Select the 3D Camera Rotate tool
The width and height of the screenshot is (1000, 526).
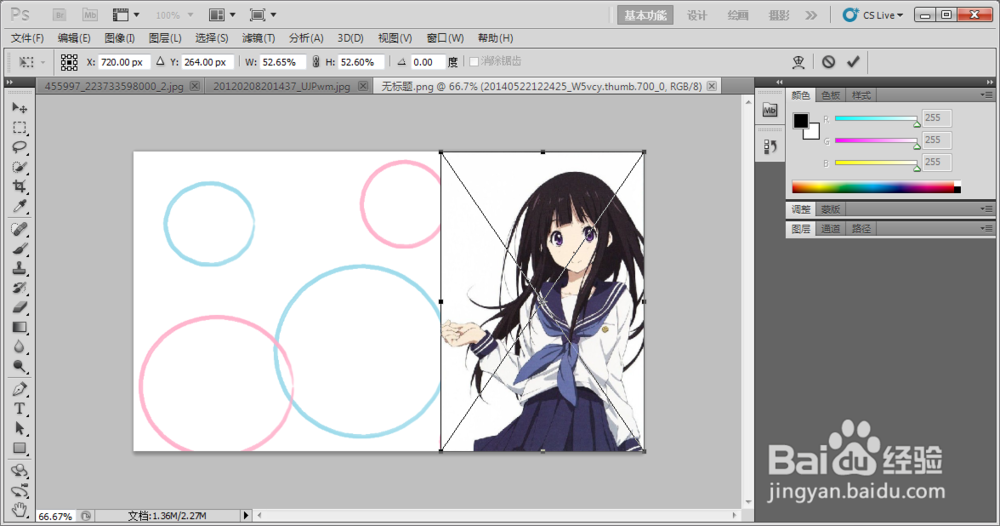pos(19,490)
